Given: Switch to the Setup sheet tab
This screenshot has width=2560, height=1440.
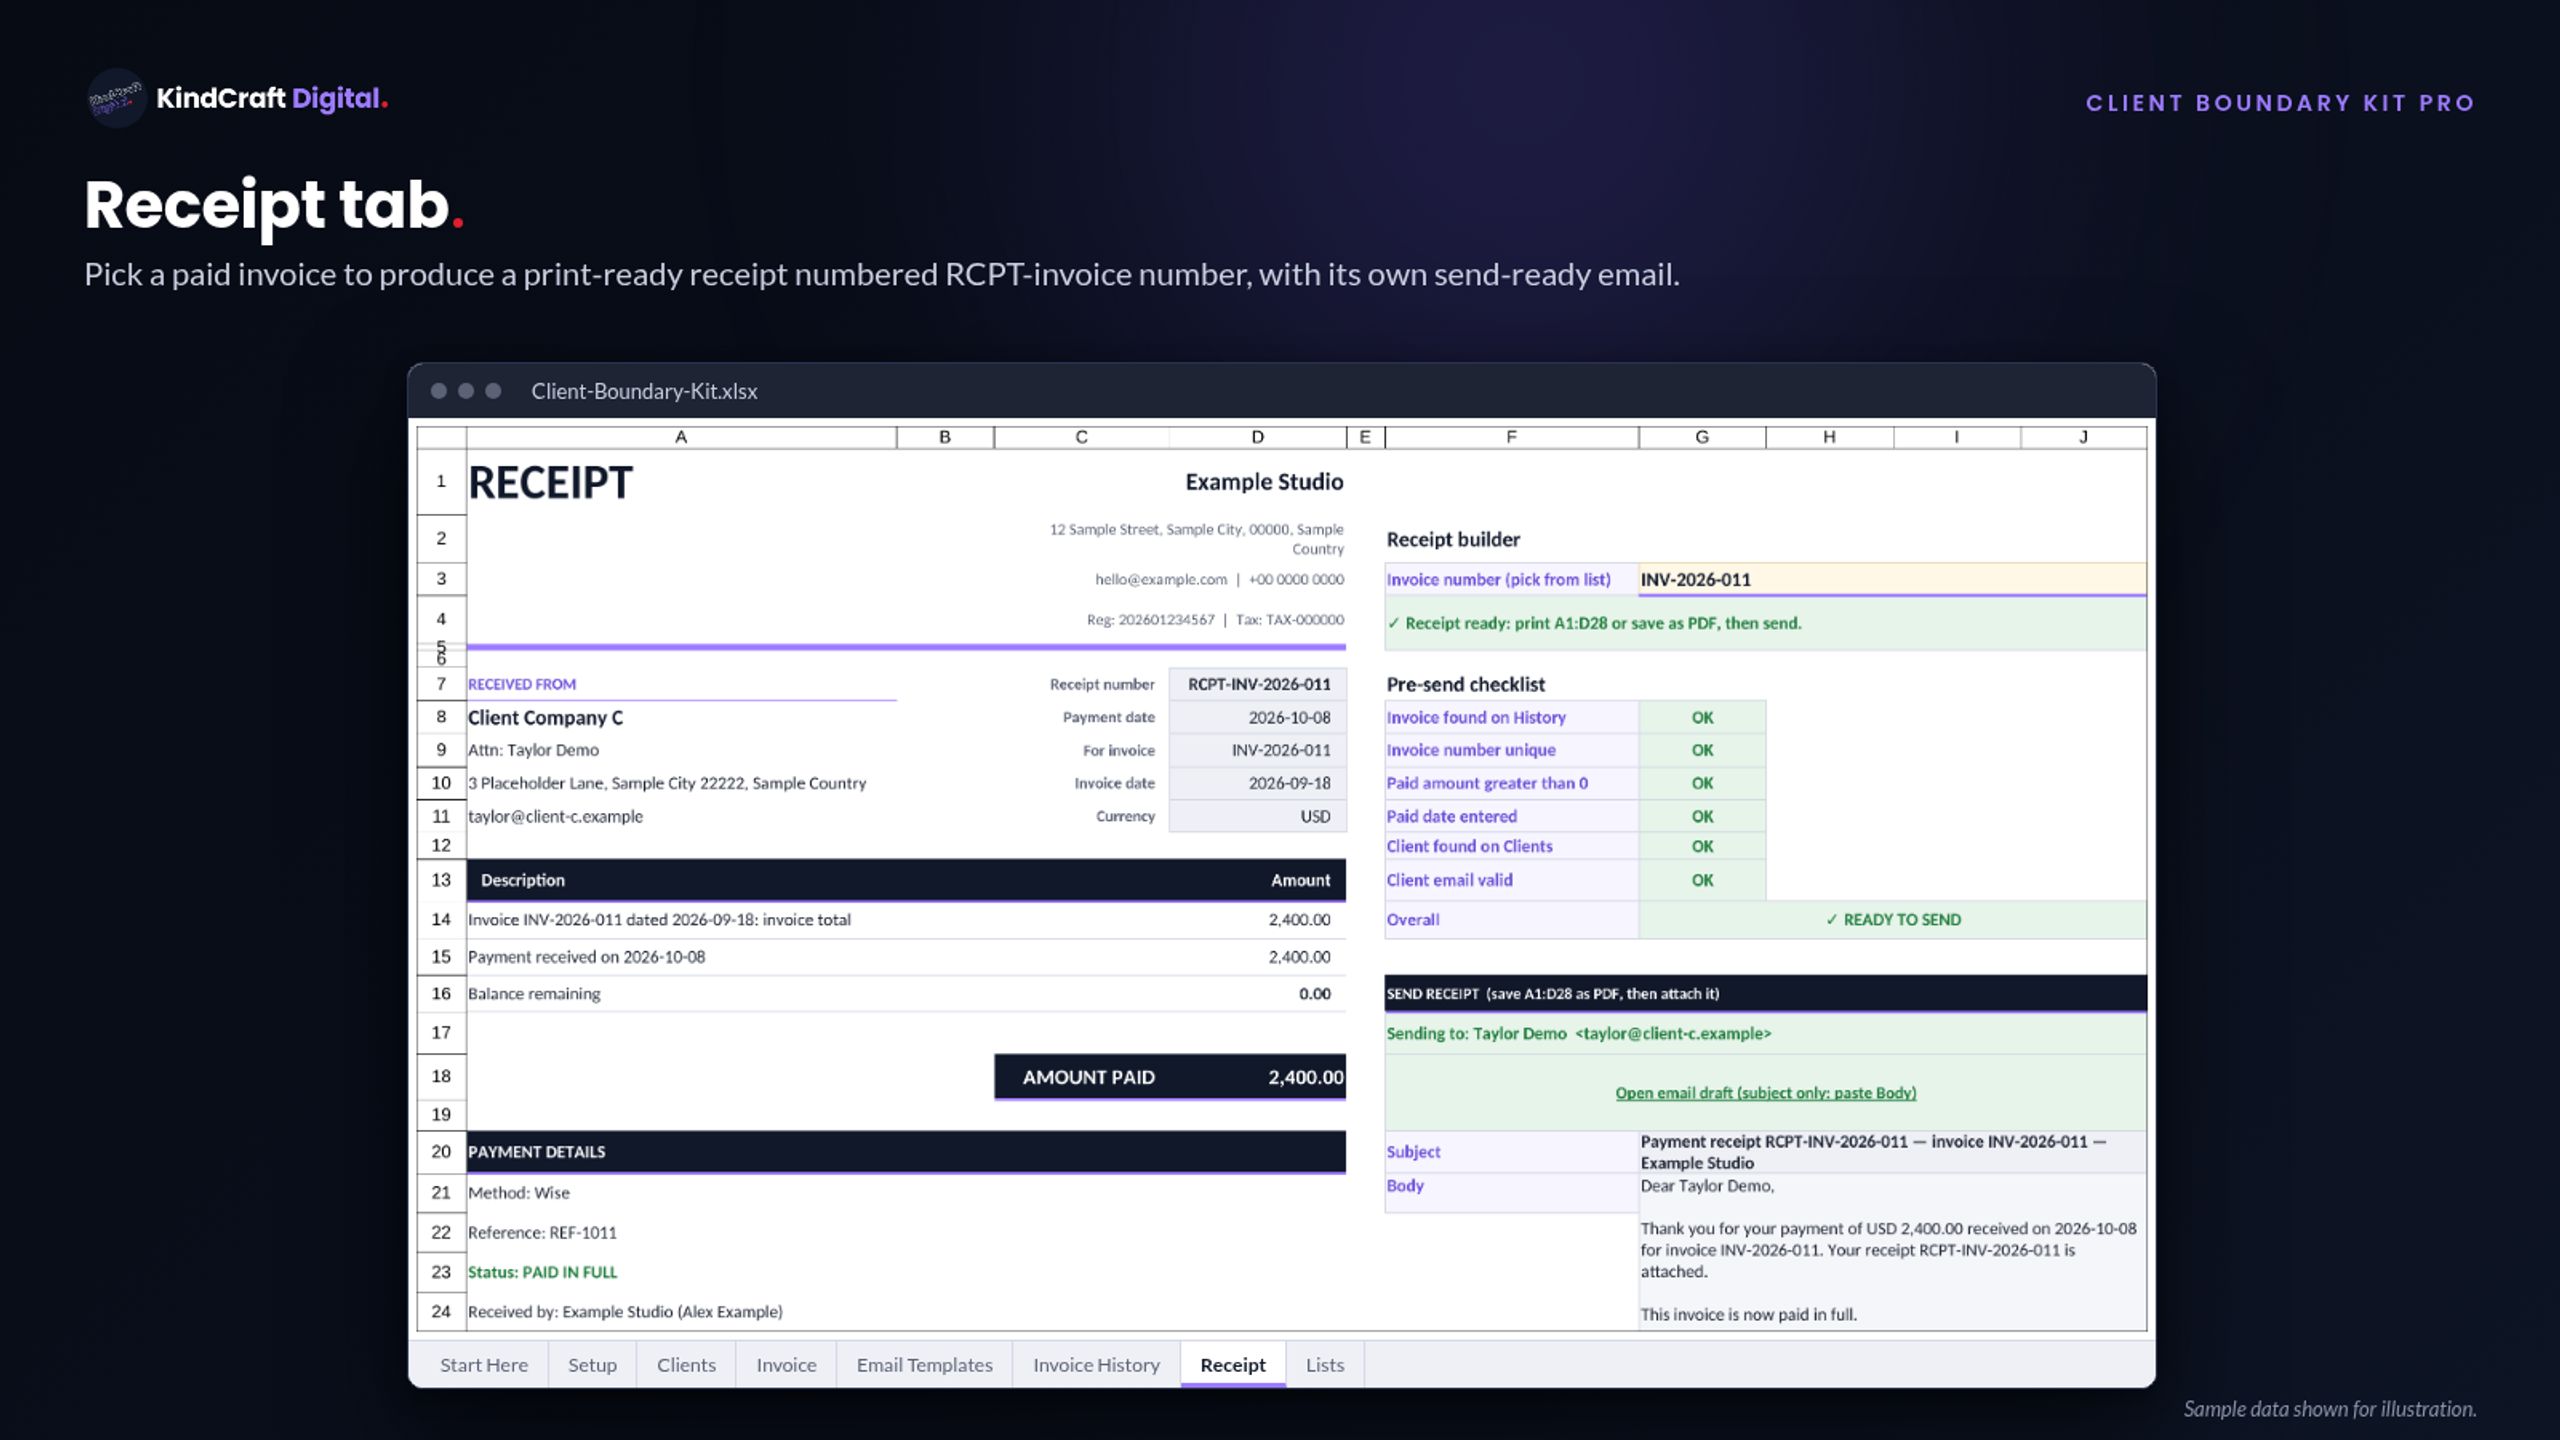Looking at the screenshot, I should 592,1365.
